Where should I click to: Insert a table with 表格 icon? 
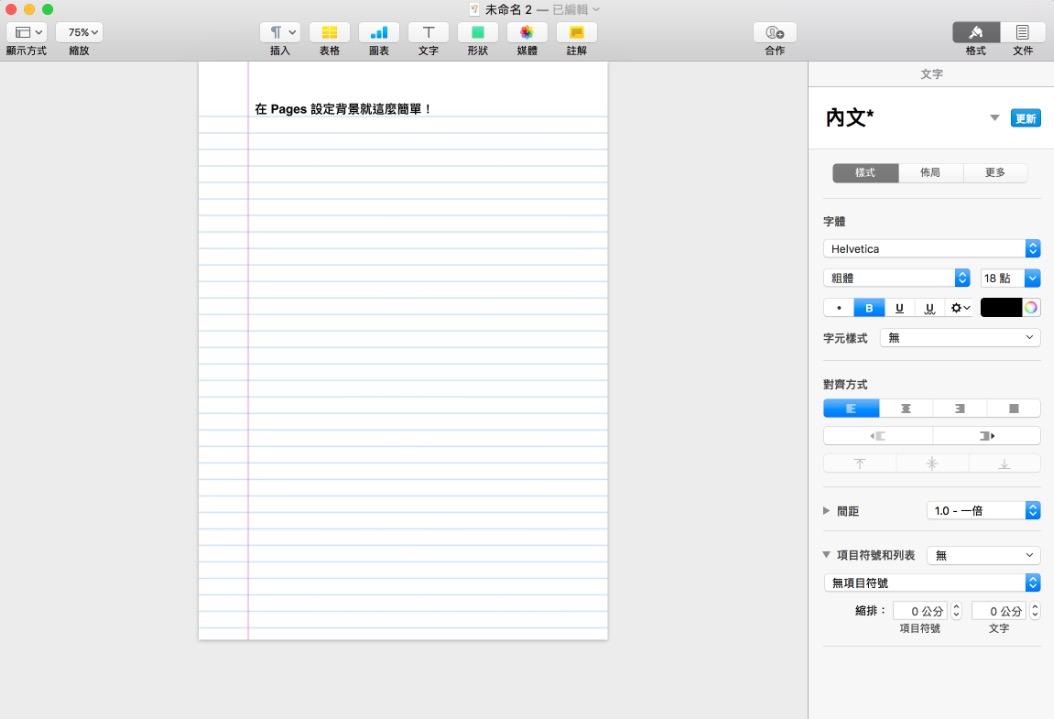[329, 32]
